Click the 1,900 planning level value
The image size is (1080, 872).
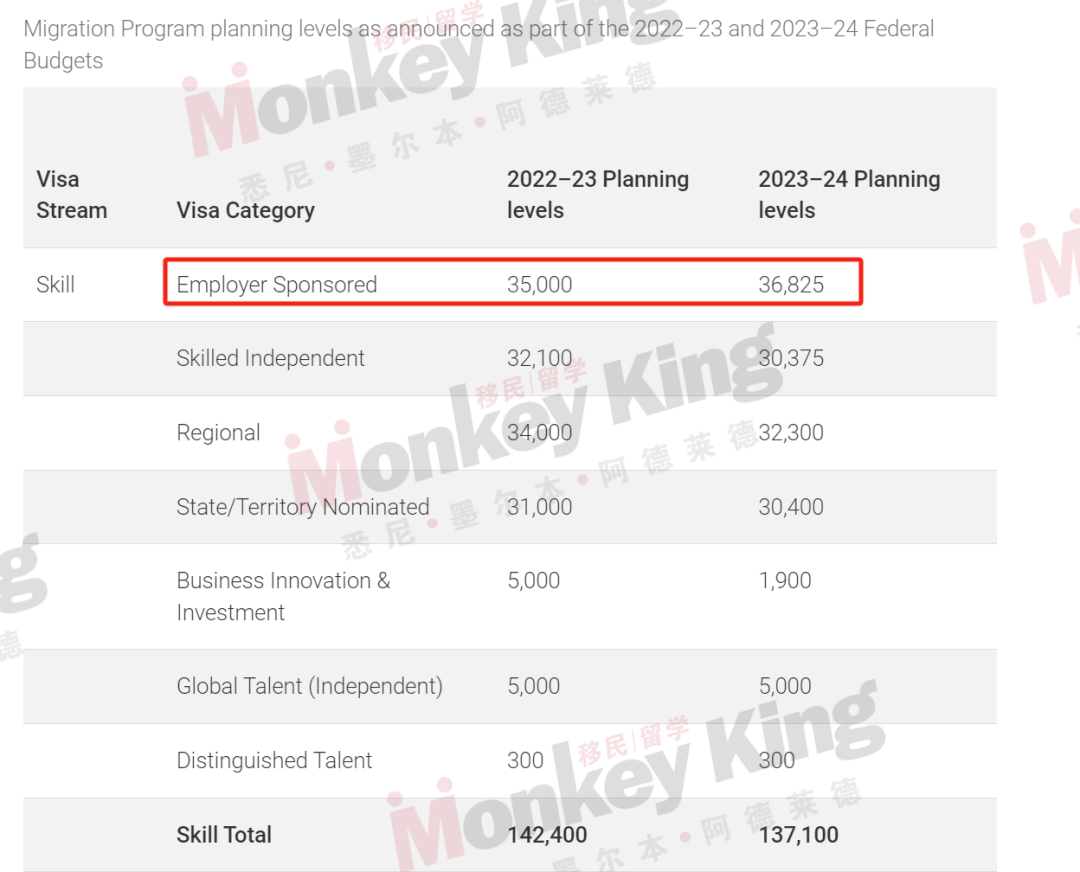tap(785, 581)
